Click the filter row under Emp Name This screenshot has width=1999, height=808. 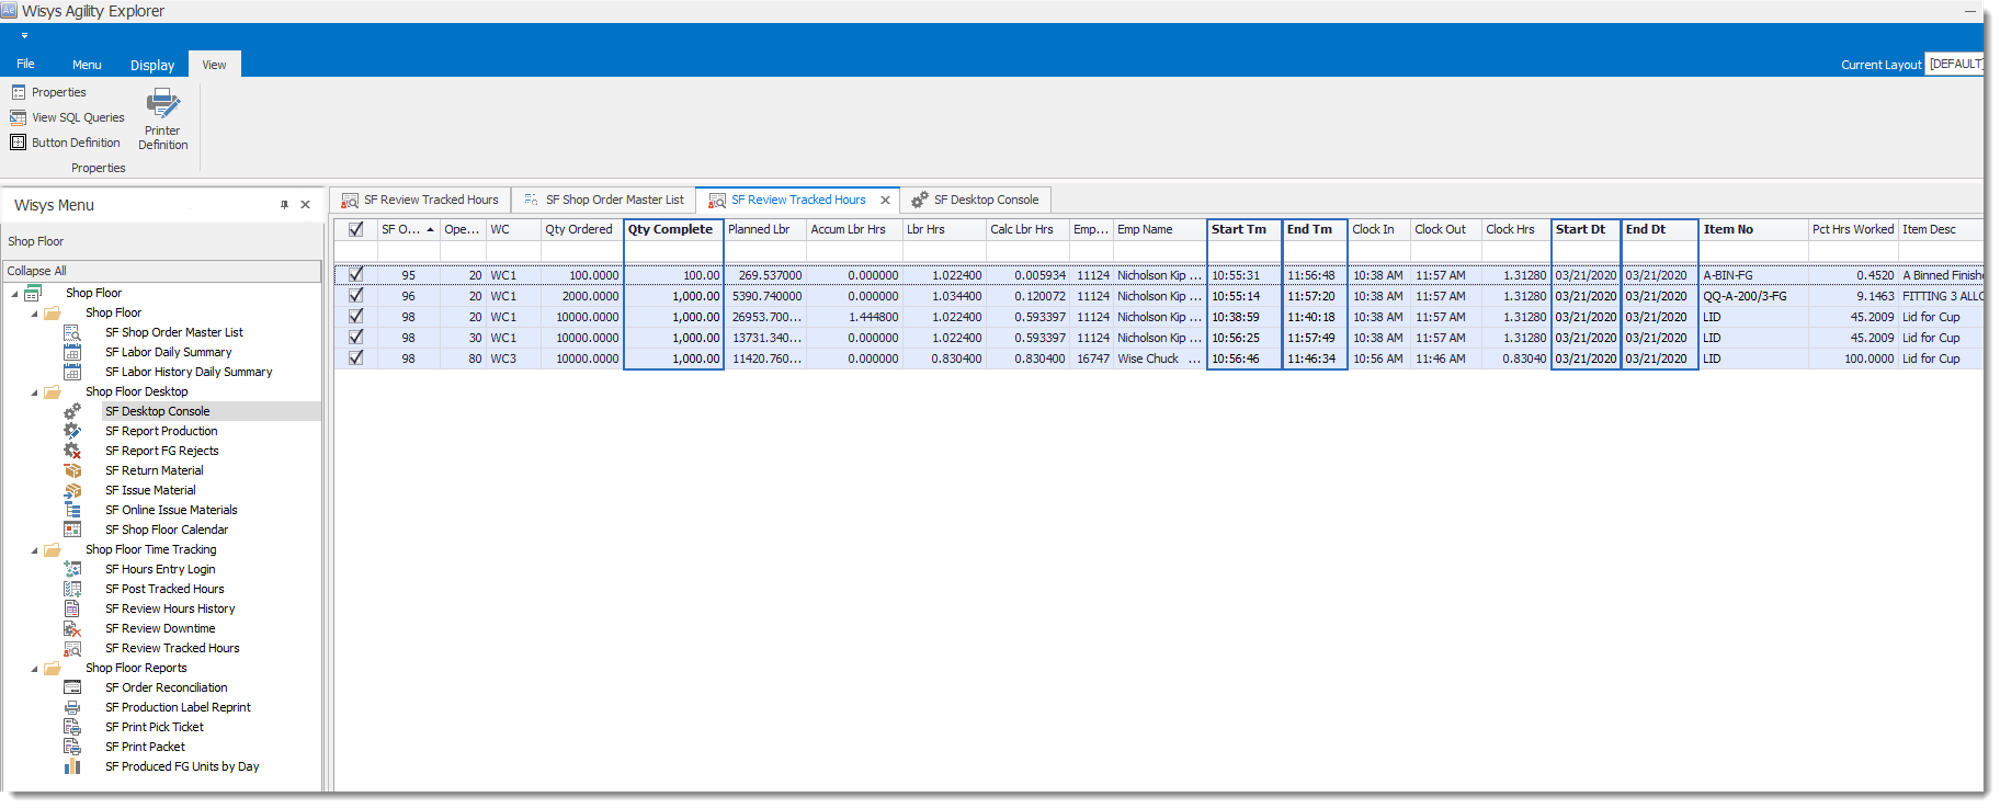click(x=1159, y=252)
